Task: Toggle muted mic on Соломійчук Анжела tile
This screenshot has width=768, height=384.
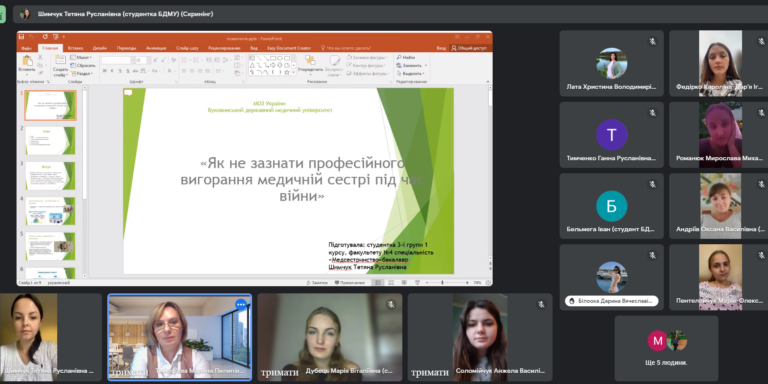Action: click(x=541, y=304)
